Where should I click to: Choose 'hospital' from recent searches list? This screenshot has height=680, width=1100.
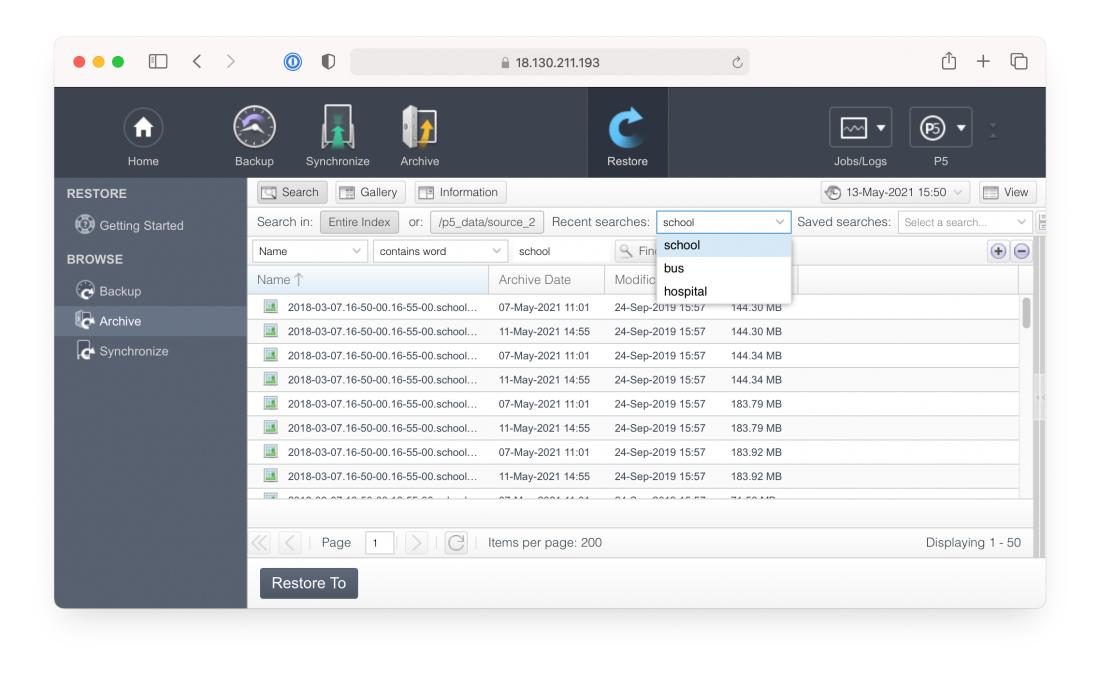[723, 291]
